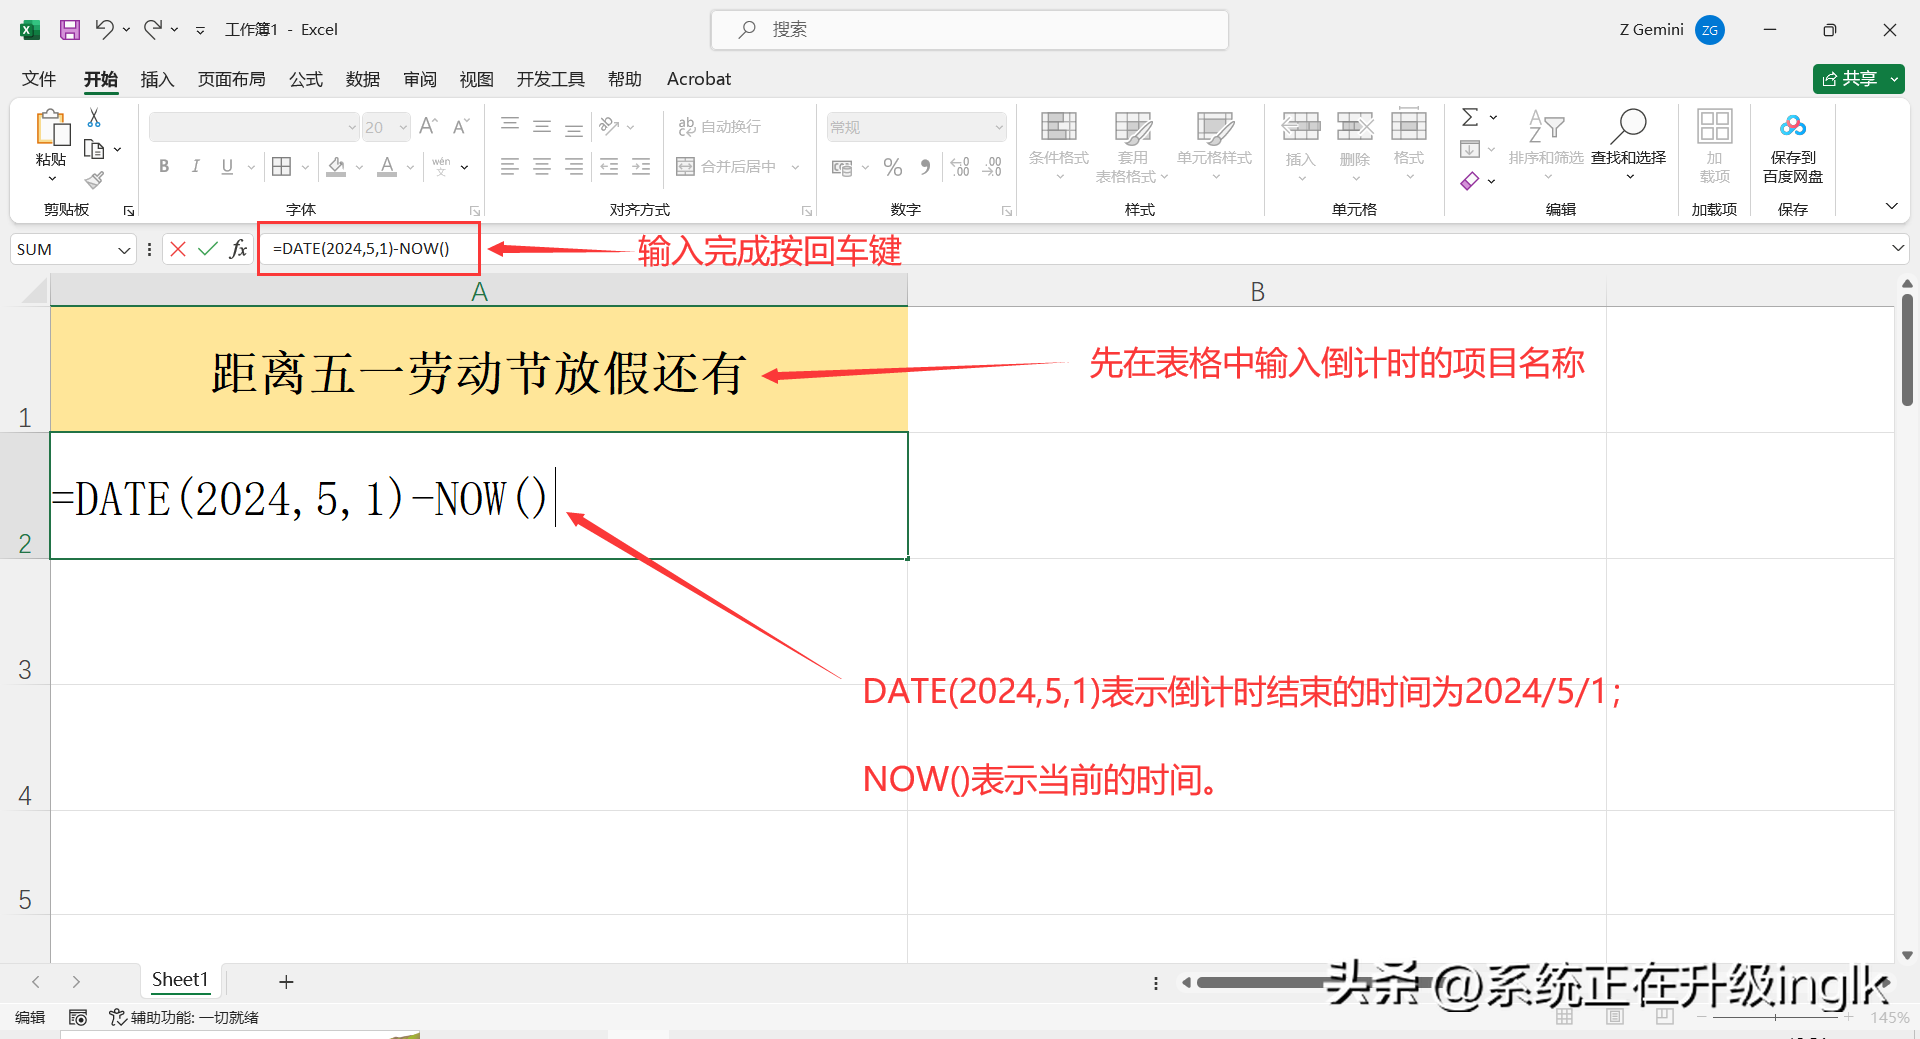Image resolution: width=1920 pixels, height=1039 pixels.
Task: Click the Comma Style icon
Action: tap(926, 167)
